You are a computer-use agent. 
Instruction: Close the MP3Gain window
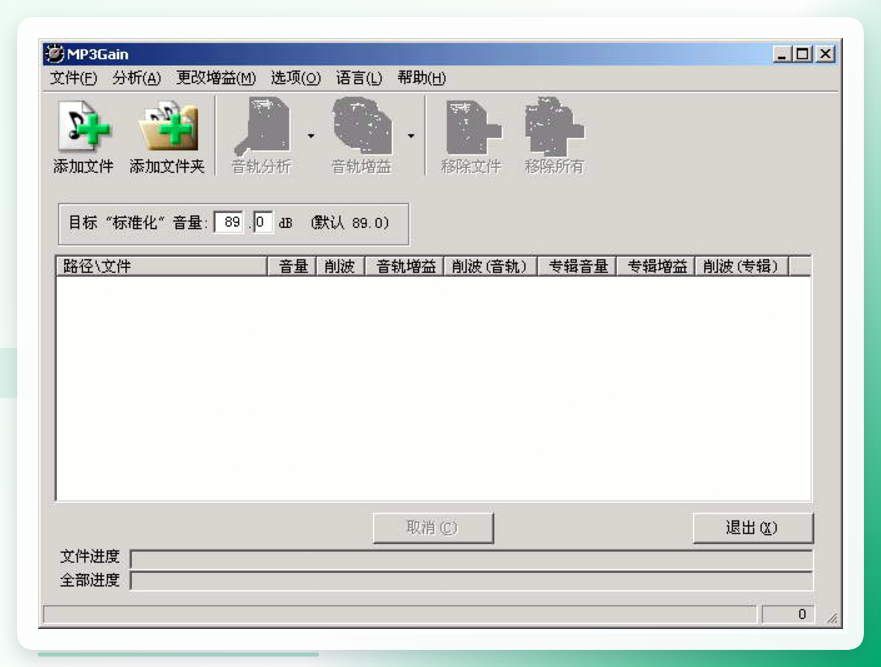[x=825, y=54]
